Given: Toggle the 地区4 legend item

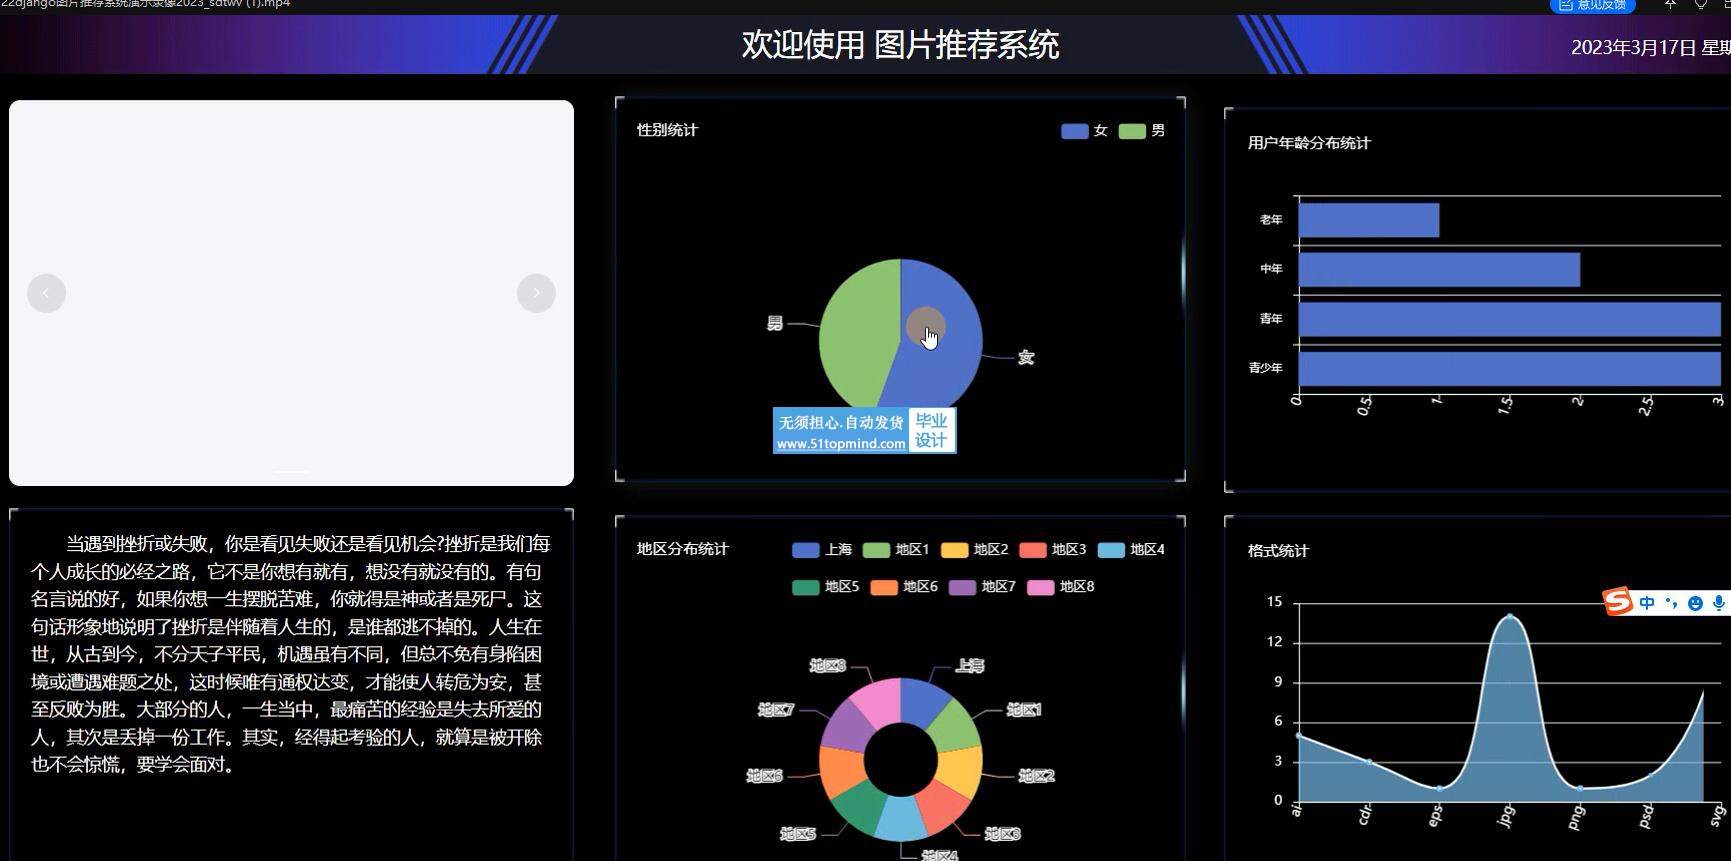Looking at the screenshot, I should coord(1131,550).
